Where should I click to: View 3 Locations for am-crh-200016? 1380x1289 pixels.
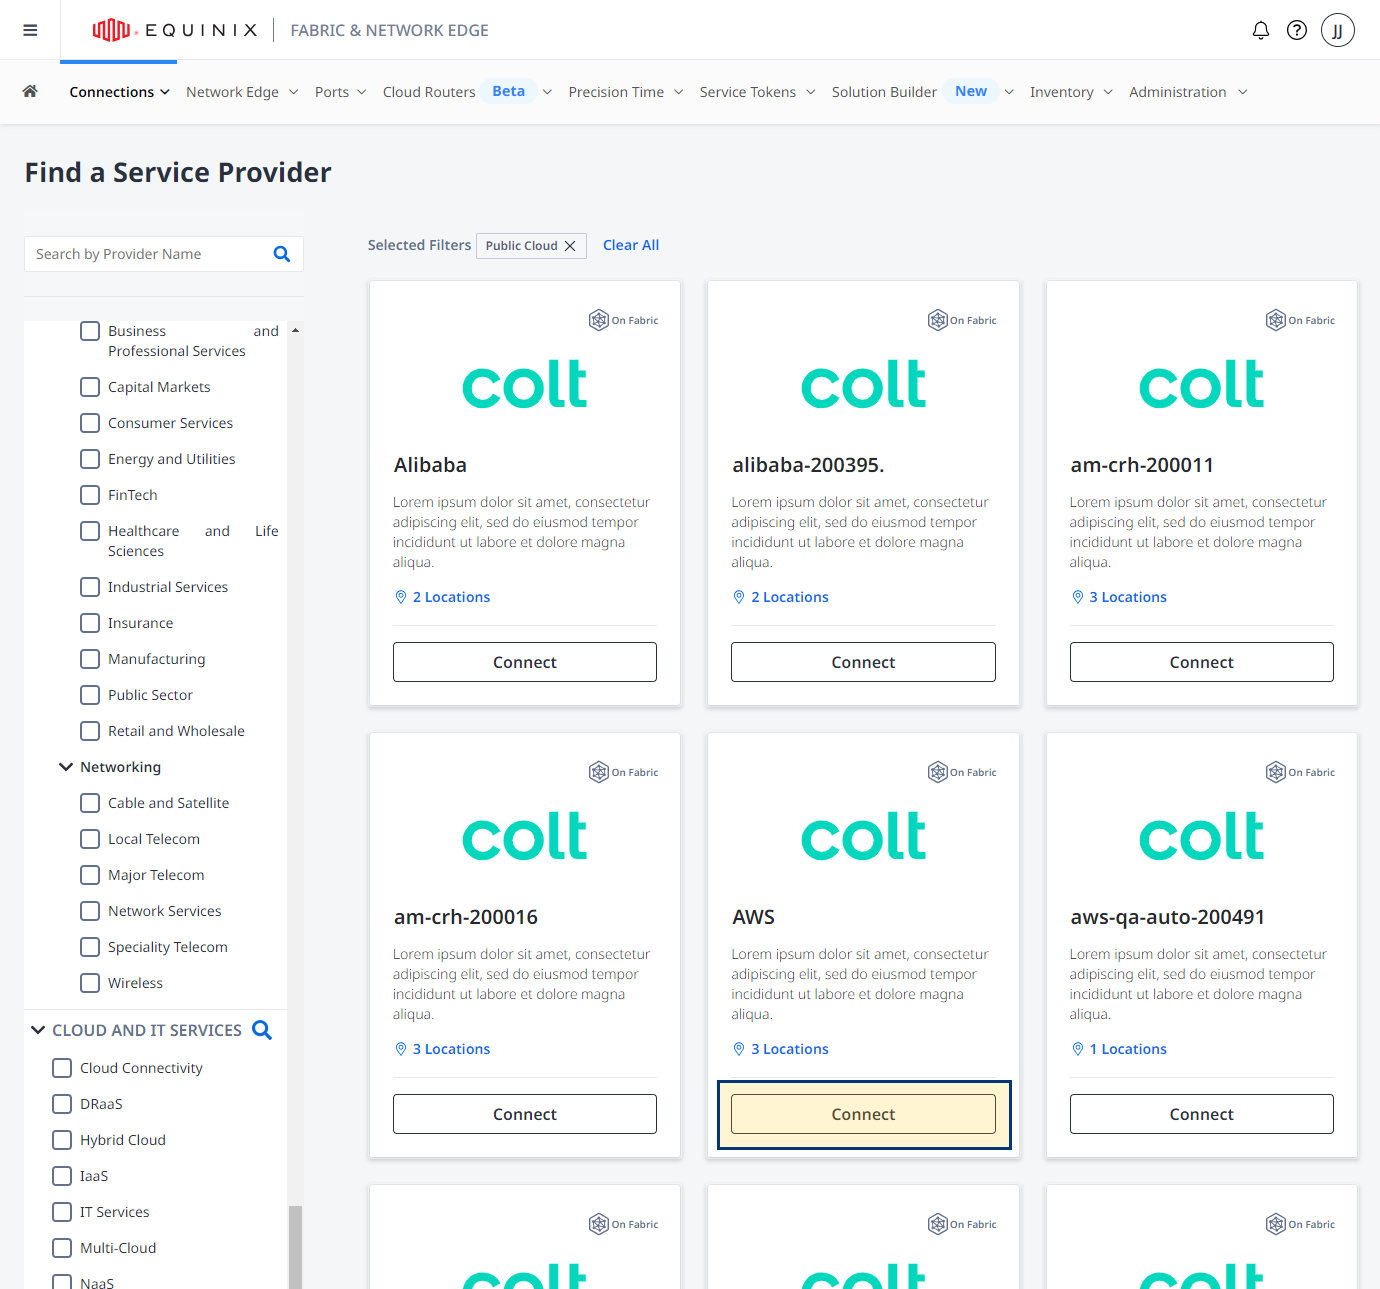(x=451, y=1049)
